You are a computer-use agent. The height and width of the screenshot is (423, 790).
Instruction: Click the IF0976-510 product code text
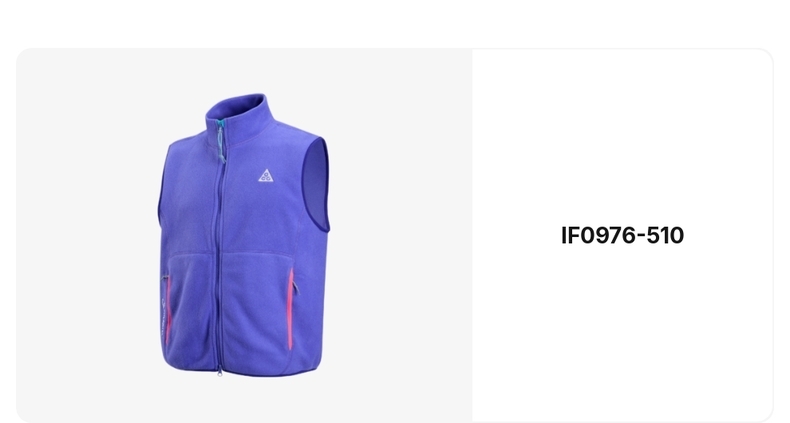622,235
